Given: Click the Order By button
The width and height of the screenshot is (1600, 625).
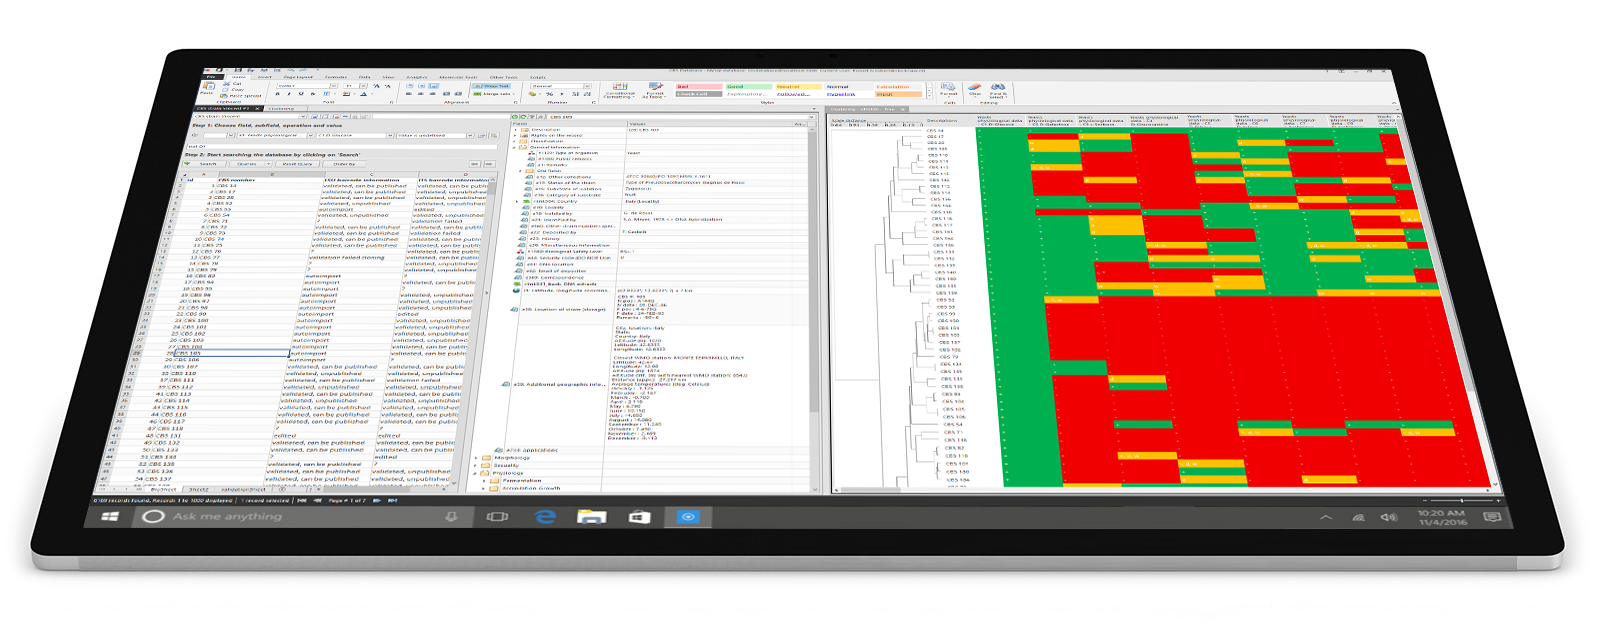Looking at the screenshot, I should pos(344,164).
